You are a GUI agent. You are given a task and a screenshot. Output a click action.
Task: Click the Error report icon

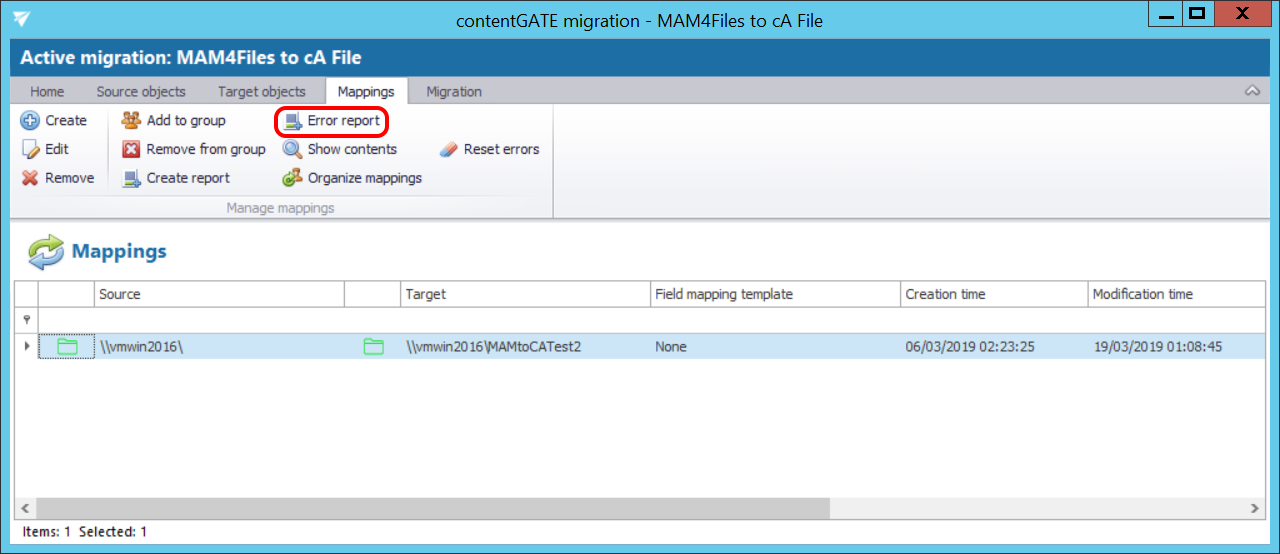tap(292, 121)
